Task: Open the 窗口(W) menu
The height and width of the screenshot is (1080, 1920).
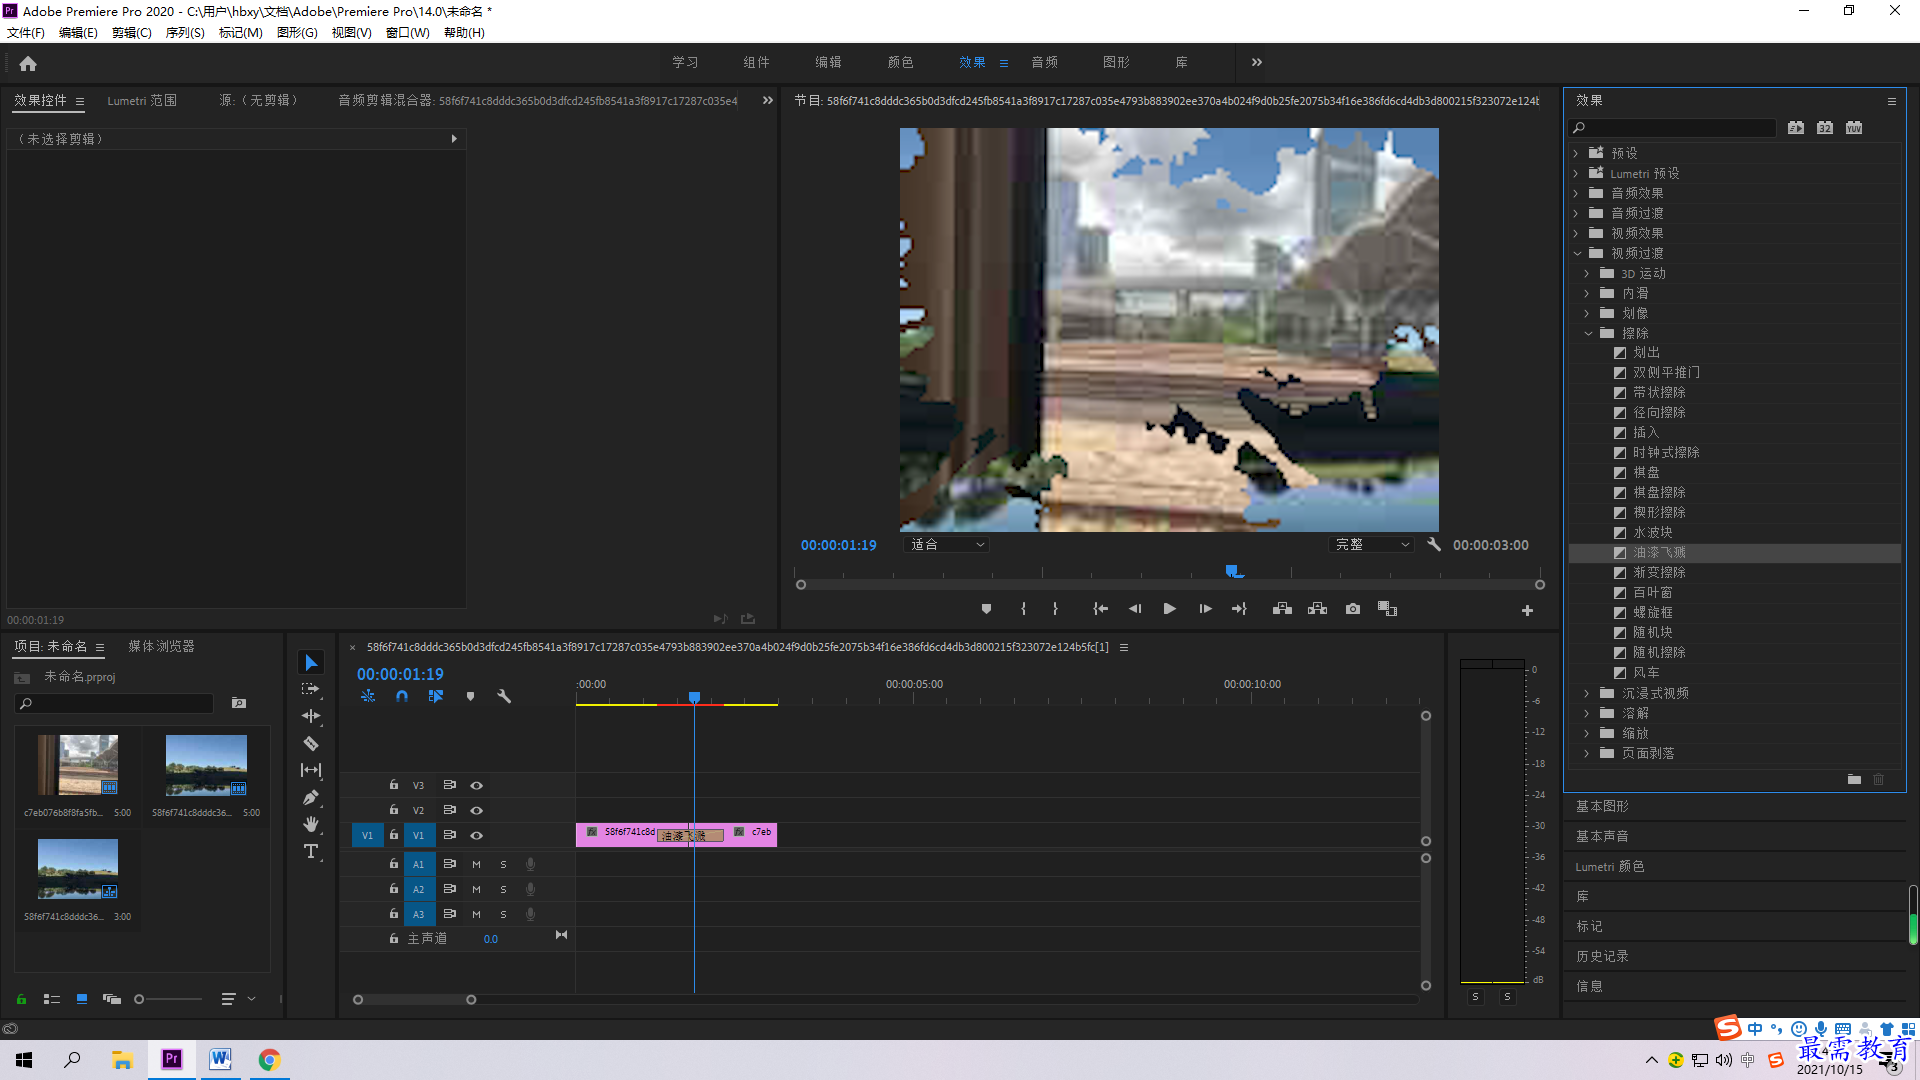Action: point(408,32)
